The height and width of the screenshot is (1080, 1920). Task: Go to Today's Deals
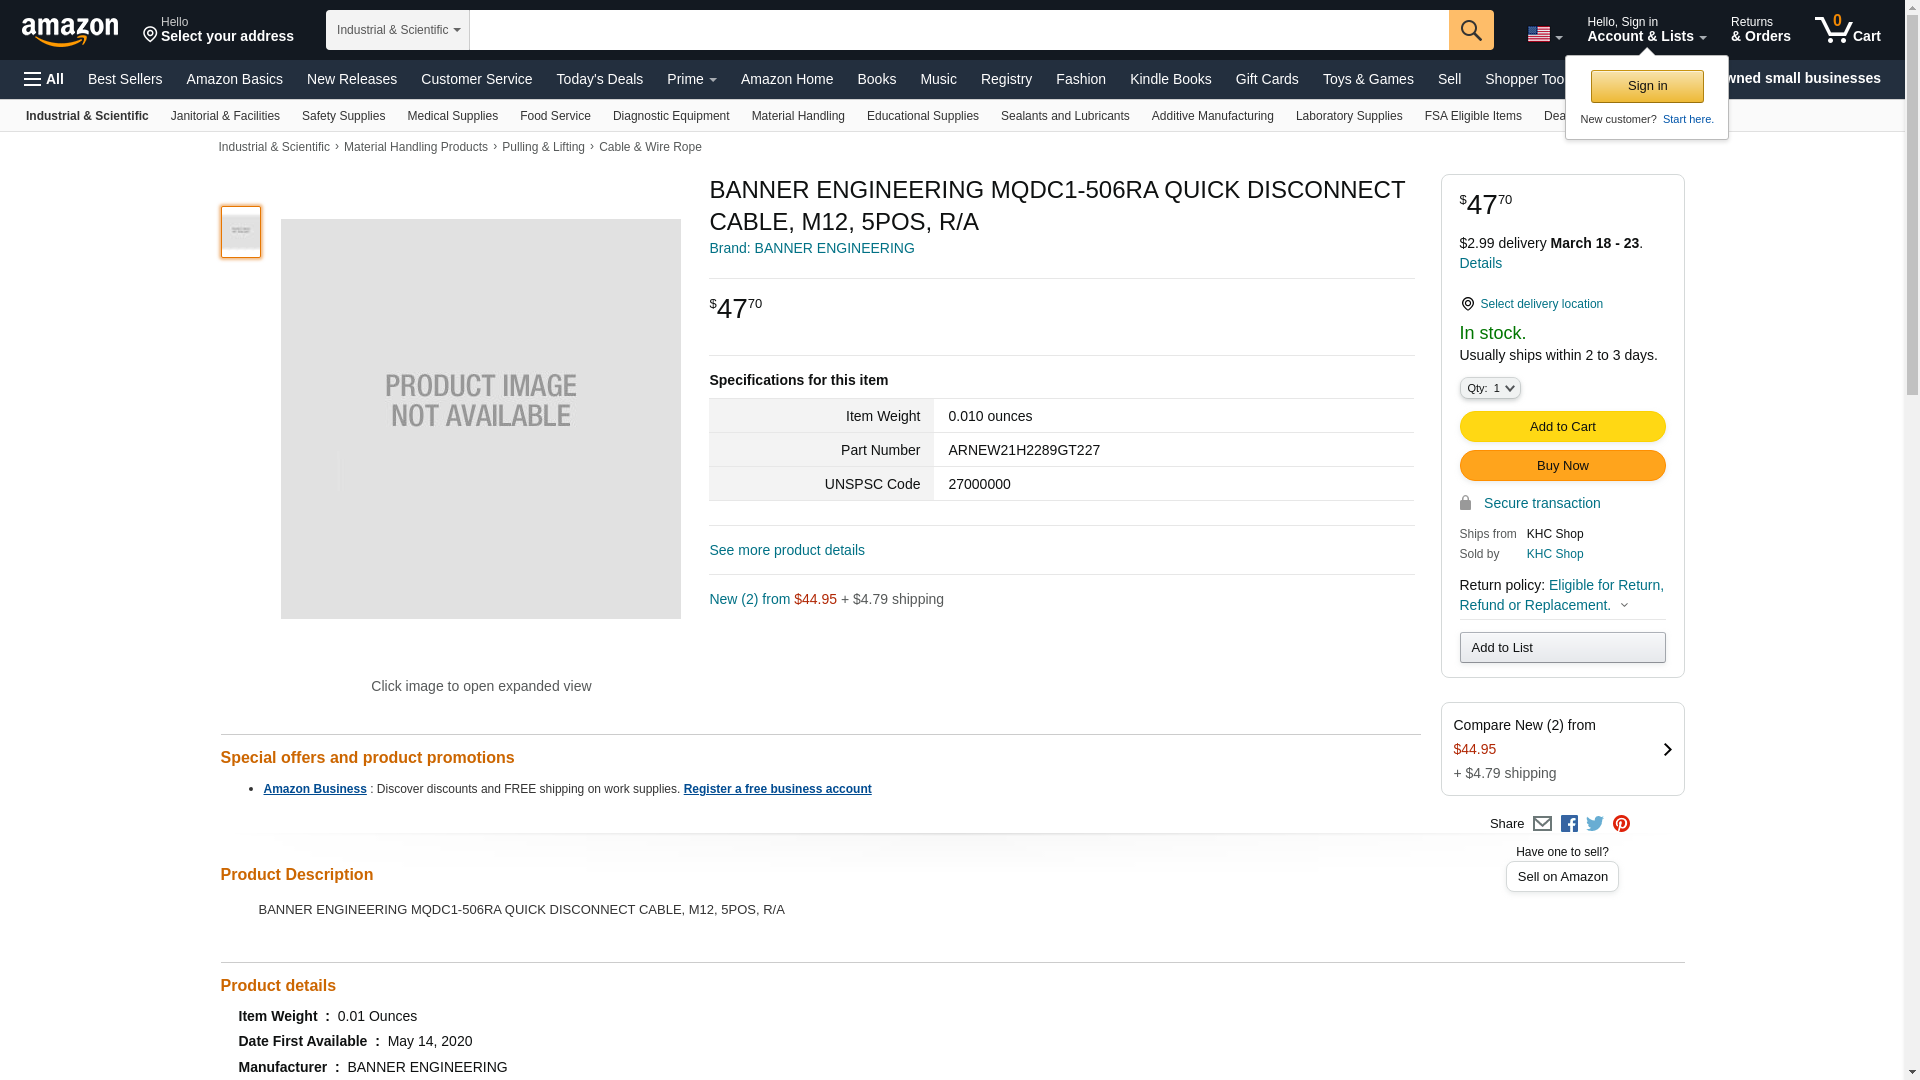click(x=599, y=79)
